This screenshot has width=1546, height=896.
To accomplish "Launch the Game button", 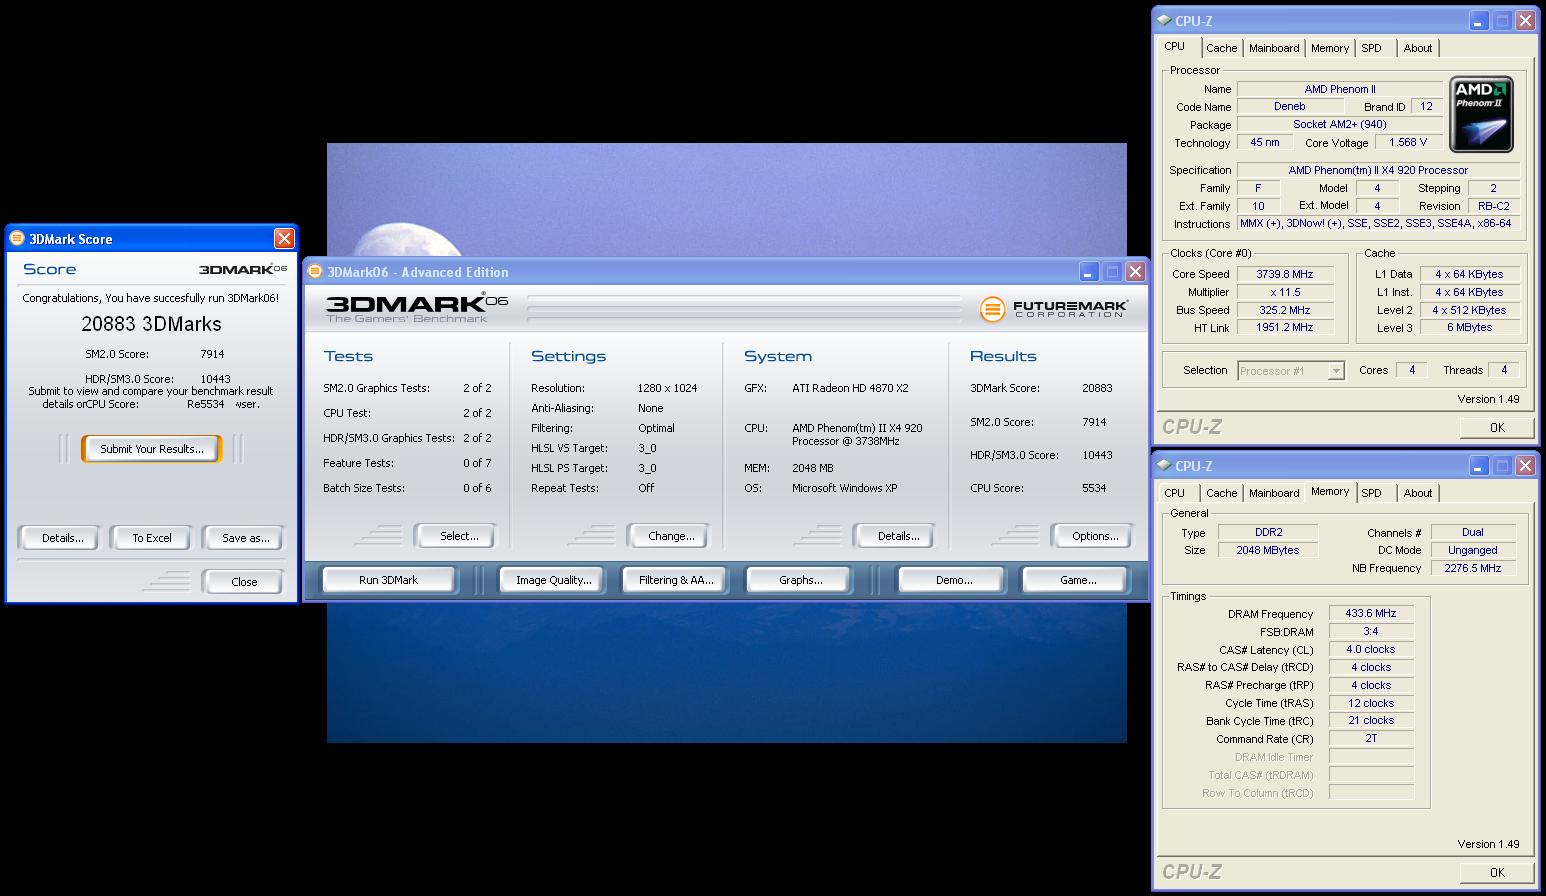I will pos(1077,580).
